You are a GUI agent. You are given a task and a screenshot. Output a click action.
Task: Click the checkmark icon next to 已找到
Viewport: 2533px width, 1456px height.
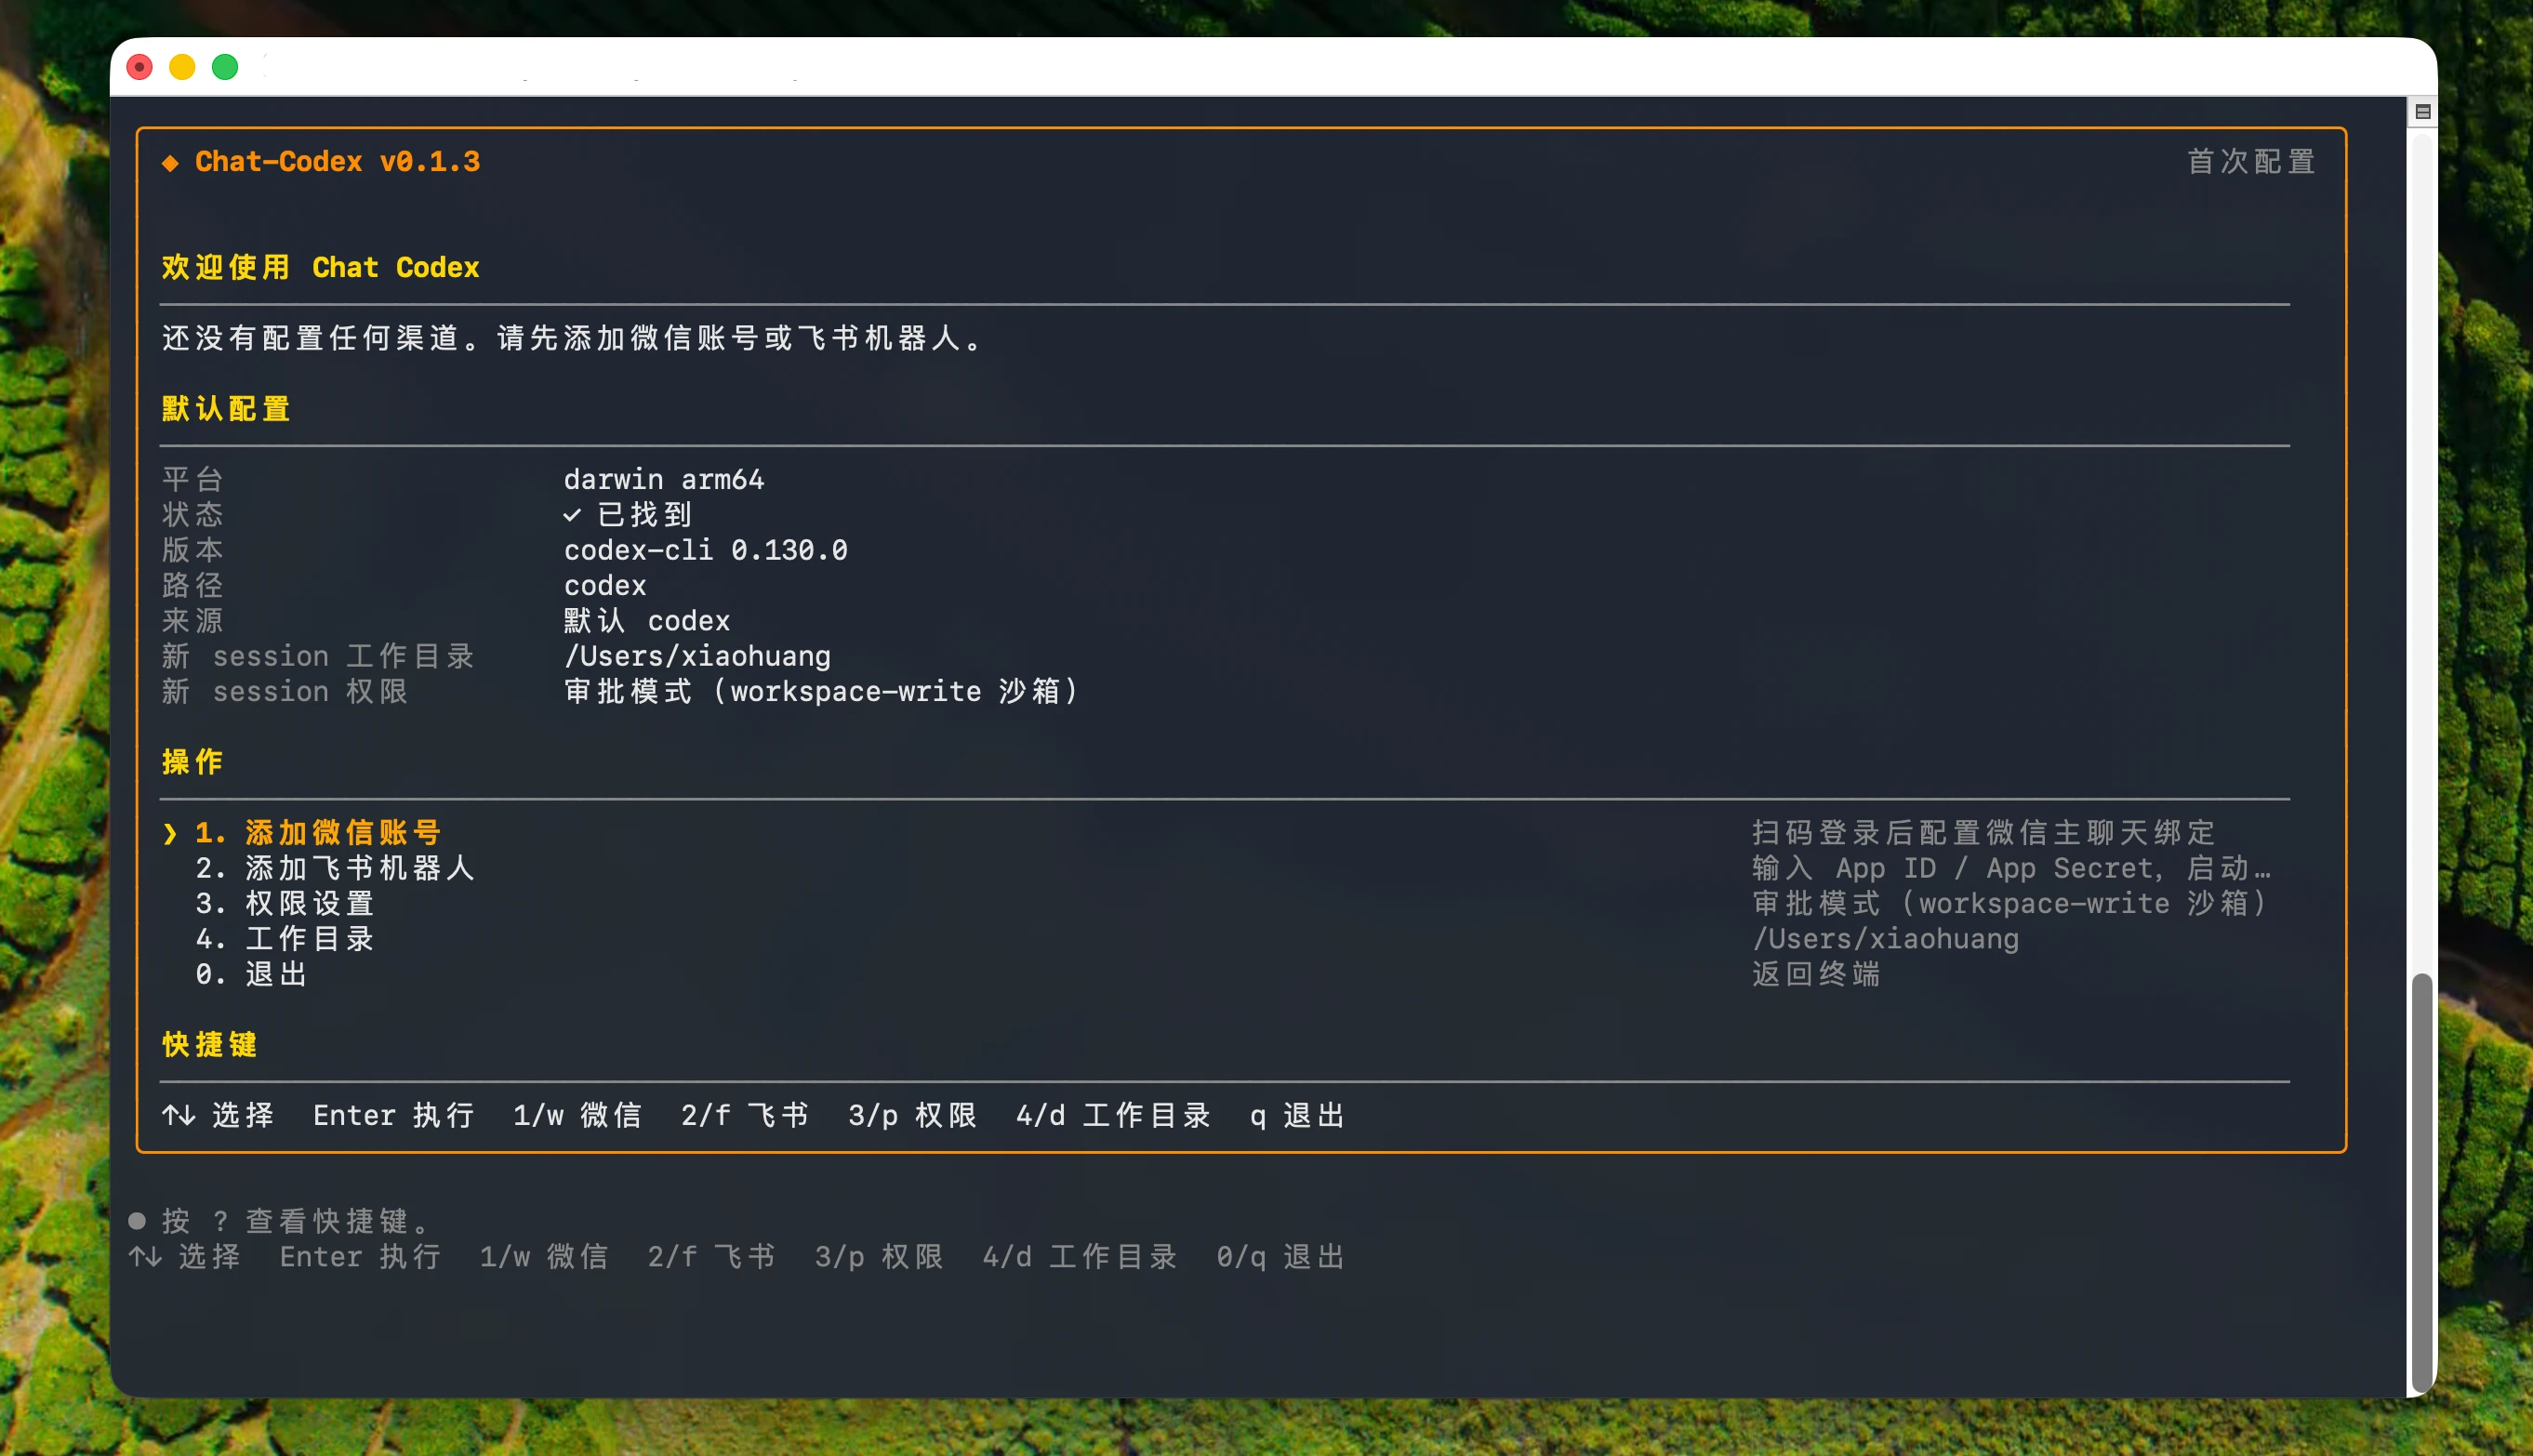tap(572, 515)
